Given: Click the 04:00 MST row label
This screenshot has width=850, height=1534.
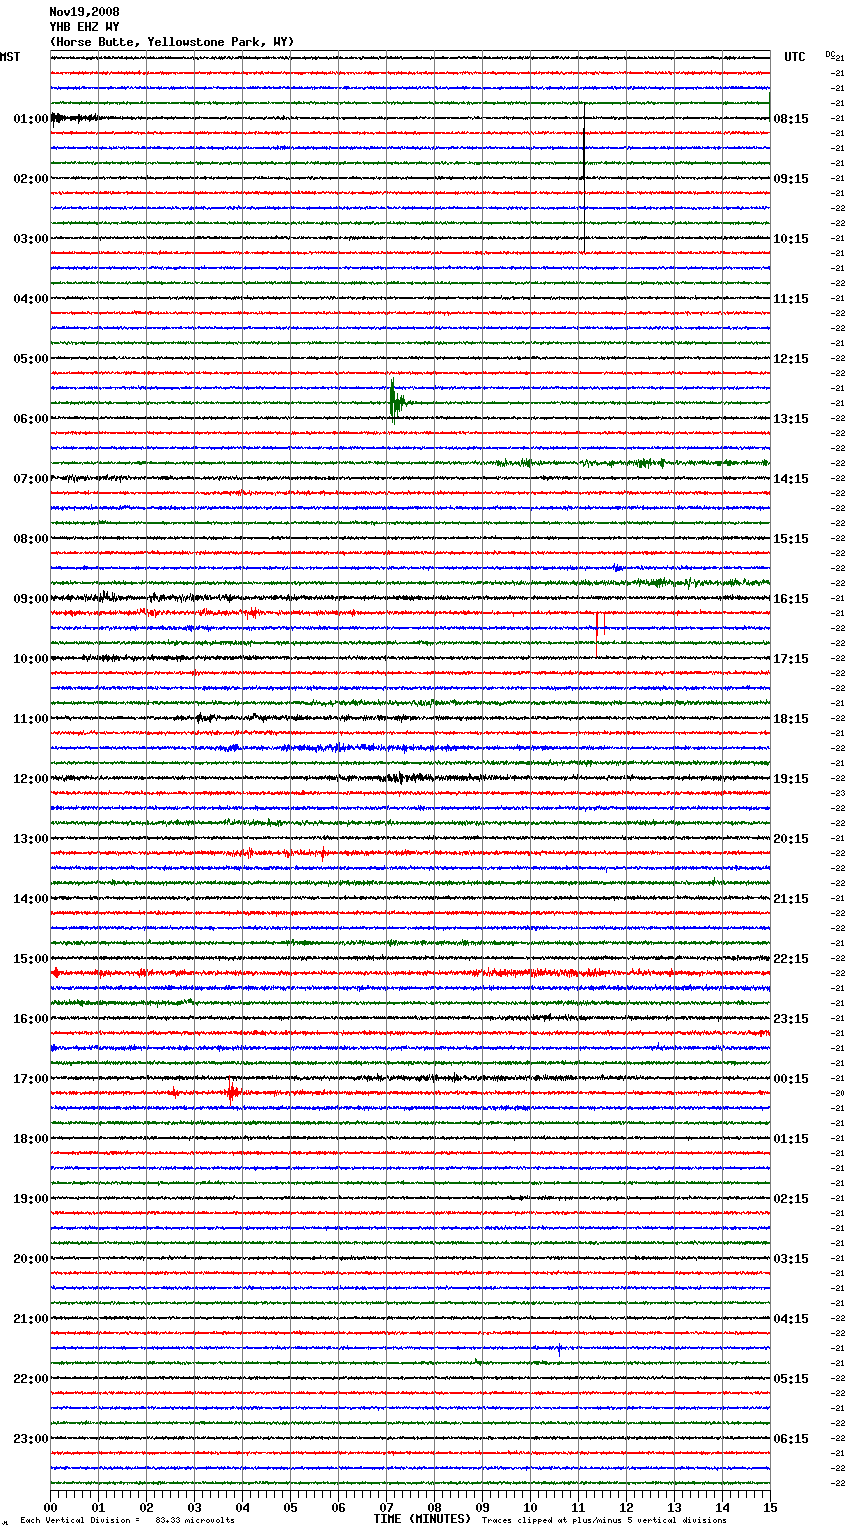Looking at the screenshot, I should [x=30, y=299].
